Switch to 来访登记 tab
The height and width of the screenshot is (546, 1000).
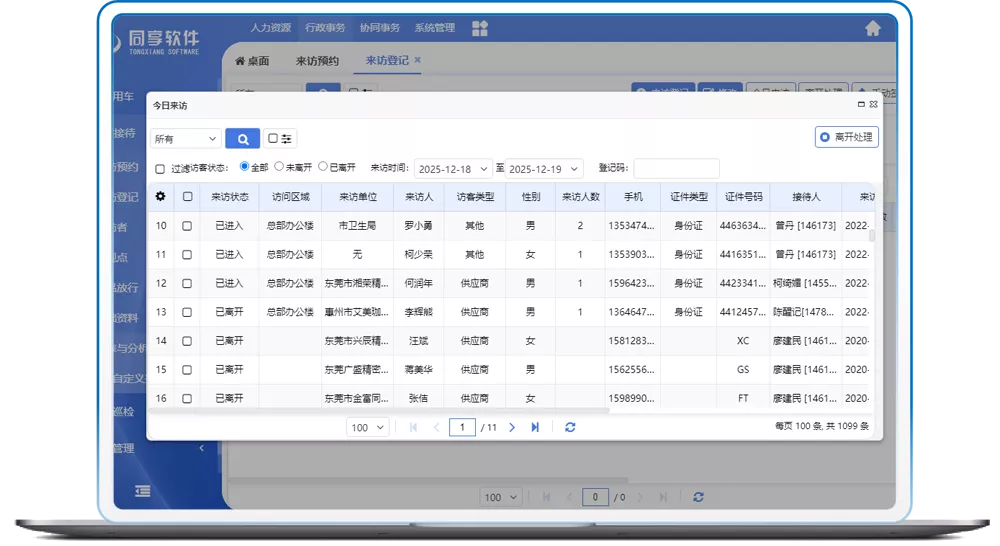(x=387, y=60)
